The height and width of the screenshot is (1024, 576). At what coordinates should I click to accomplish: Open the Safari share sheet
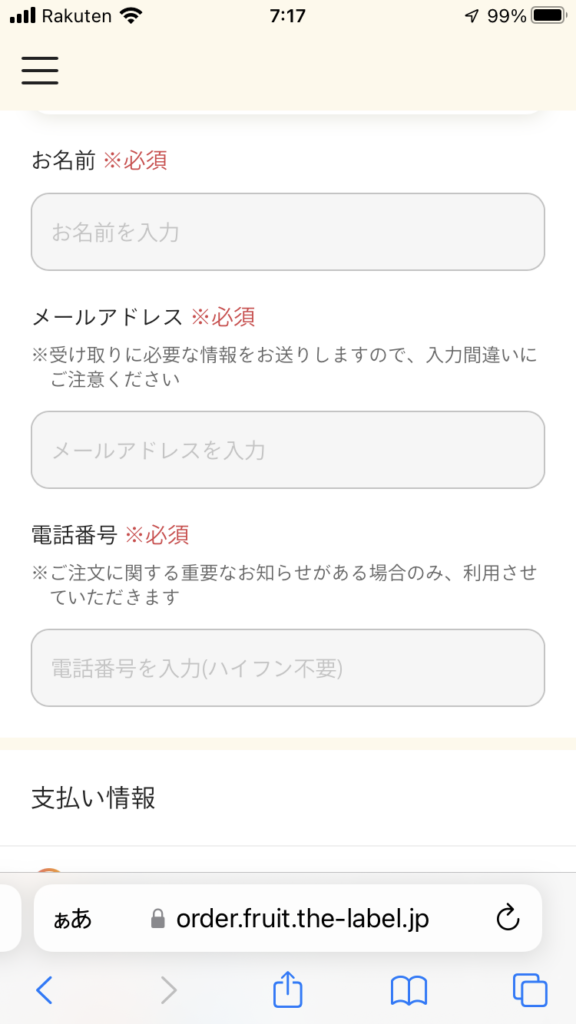[x=287, y=988]
